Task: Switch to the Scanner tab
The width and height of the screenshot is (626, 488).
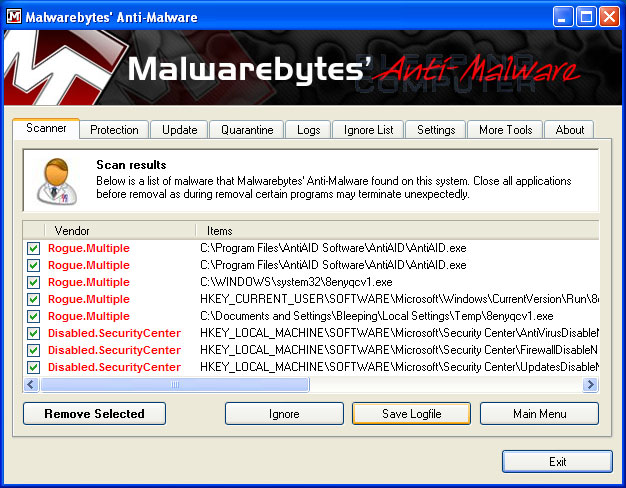Action: pos(46,128)
